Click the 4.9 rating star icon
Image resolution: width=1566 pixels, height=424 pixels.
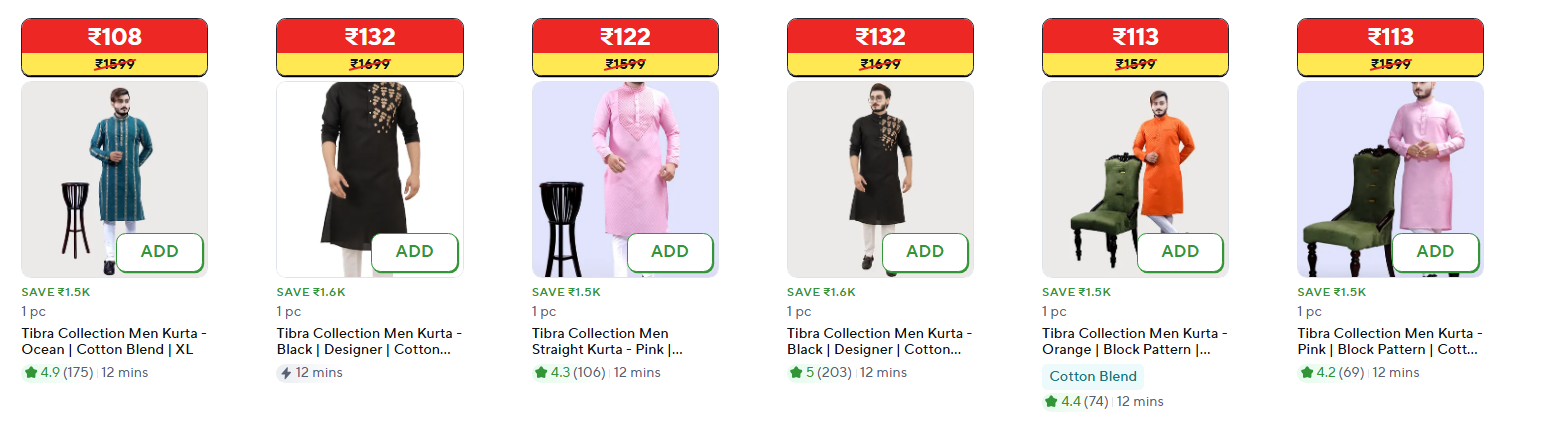click(31, 373)
